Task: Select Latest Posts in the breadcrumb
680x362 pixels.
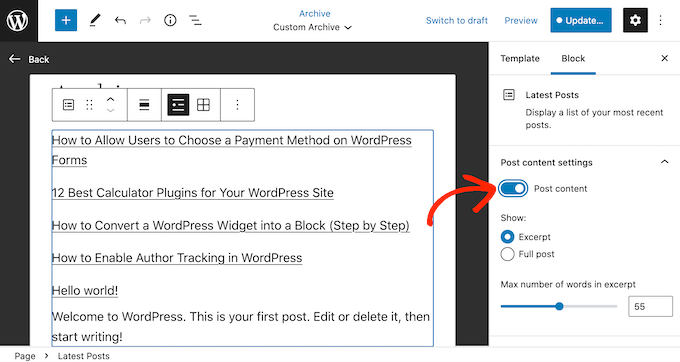Action: tap(84, 356)
